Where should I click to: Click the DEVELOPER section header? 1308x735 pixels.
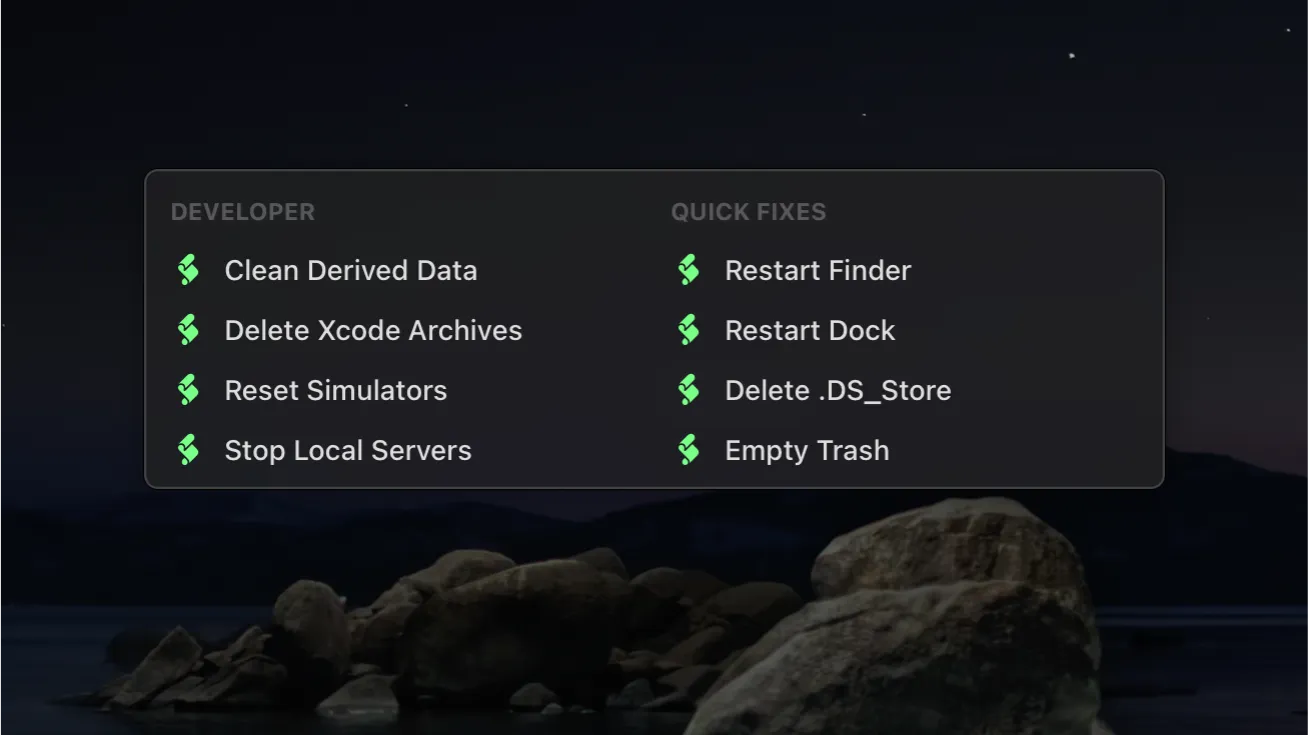(243, 211)
